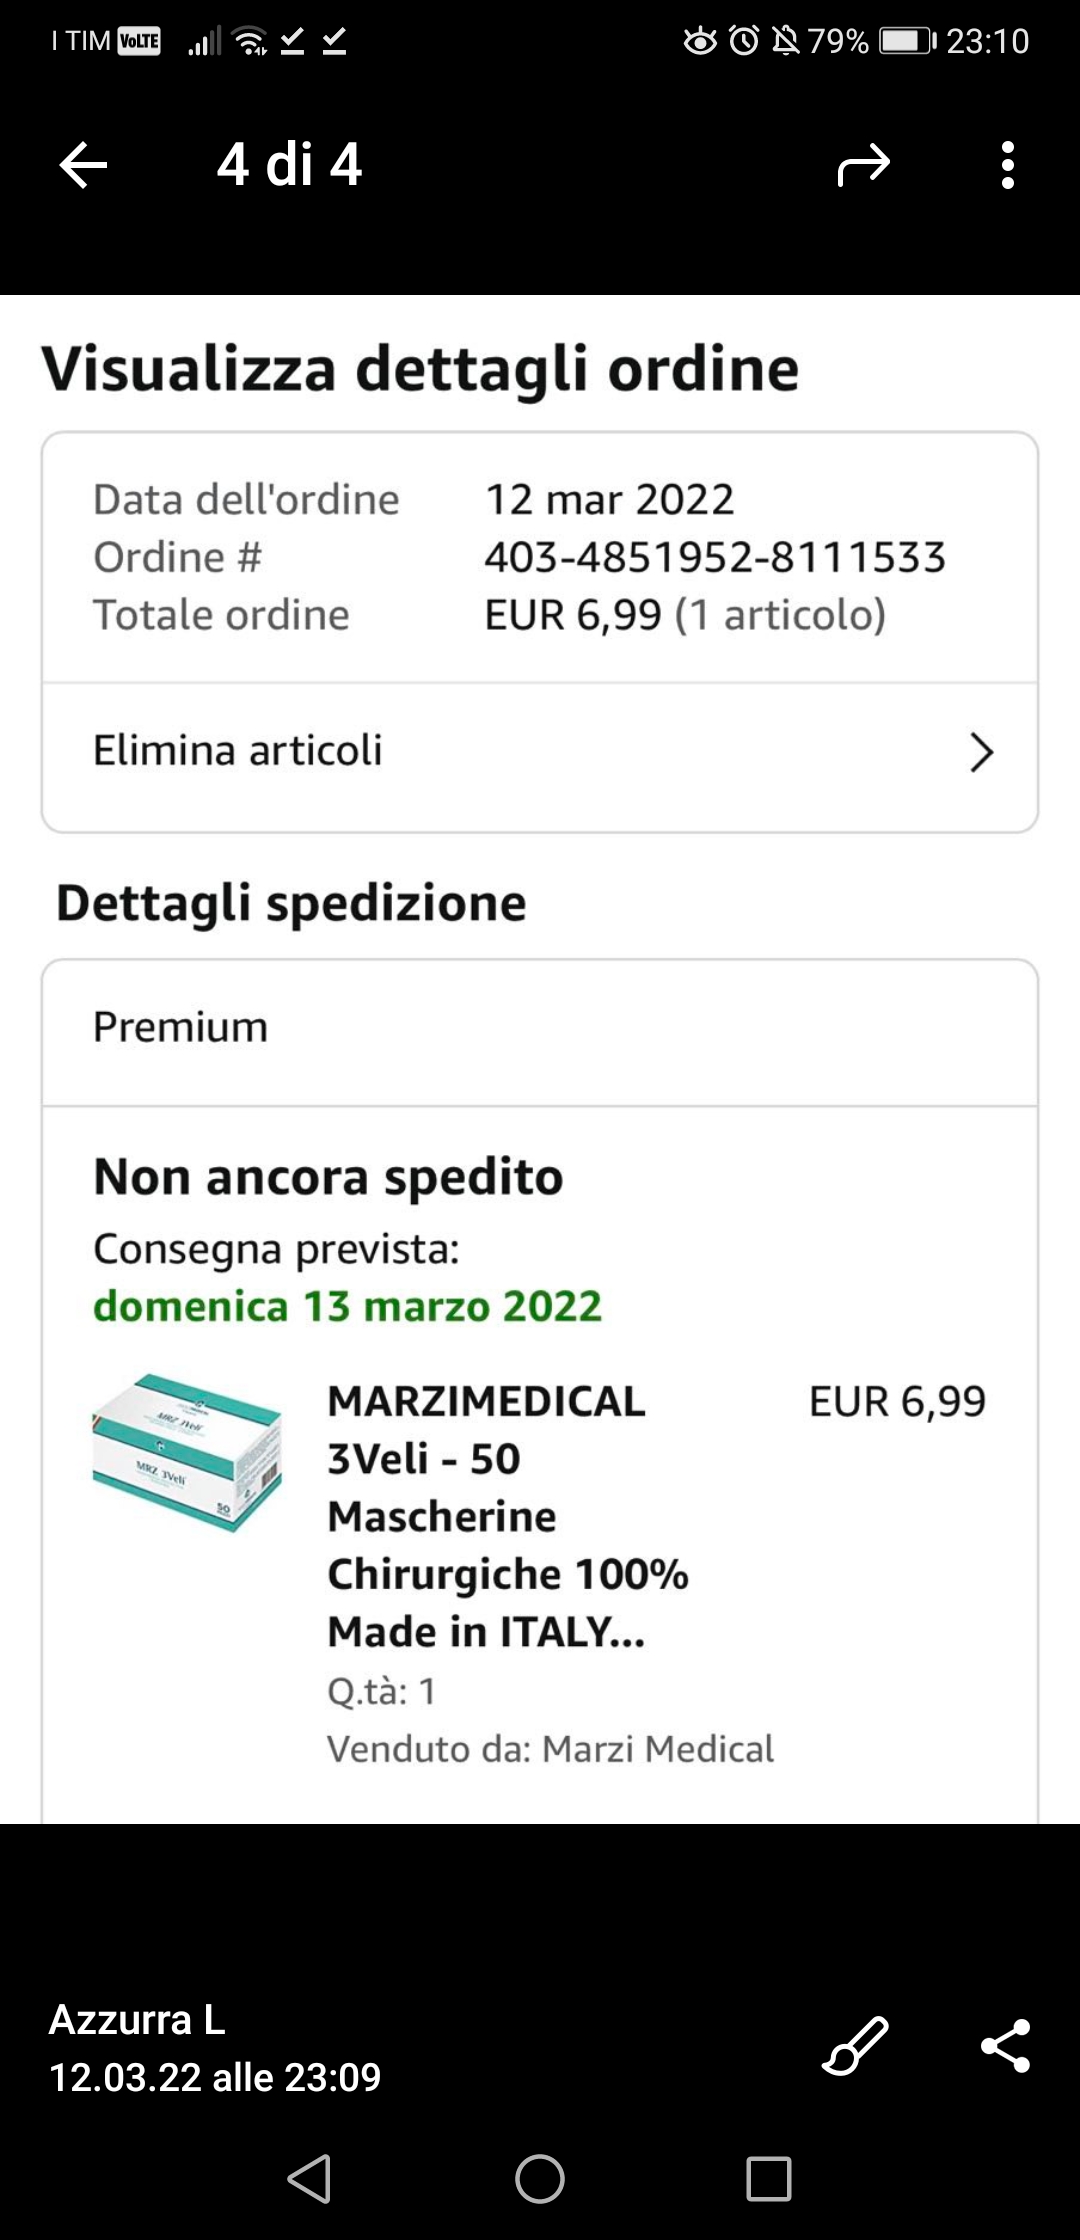The image size is (1080, 2240).
Task: Tap the Wi-Fi icon in status bar
Action: [249, 41]
